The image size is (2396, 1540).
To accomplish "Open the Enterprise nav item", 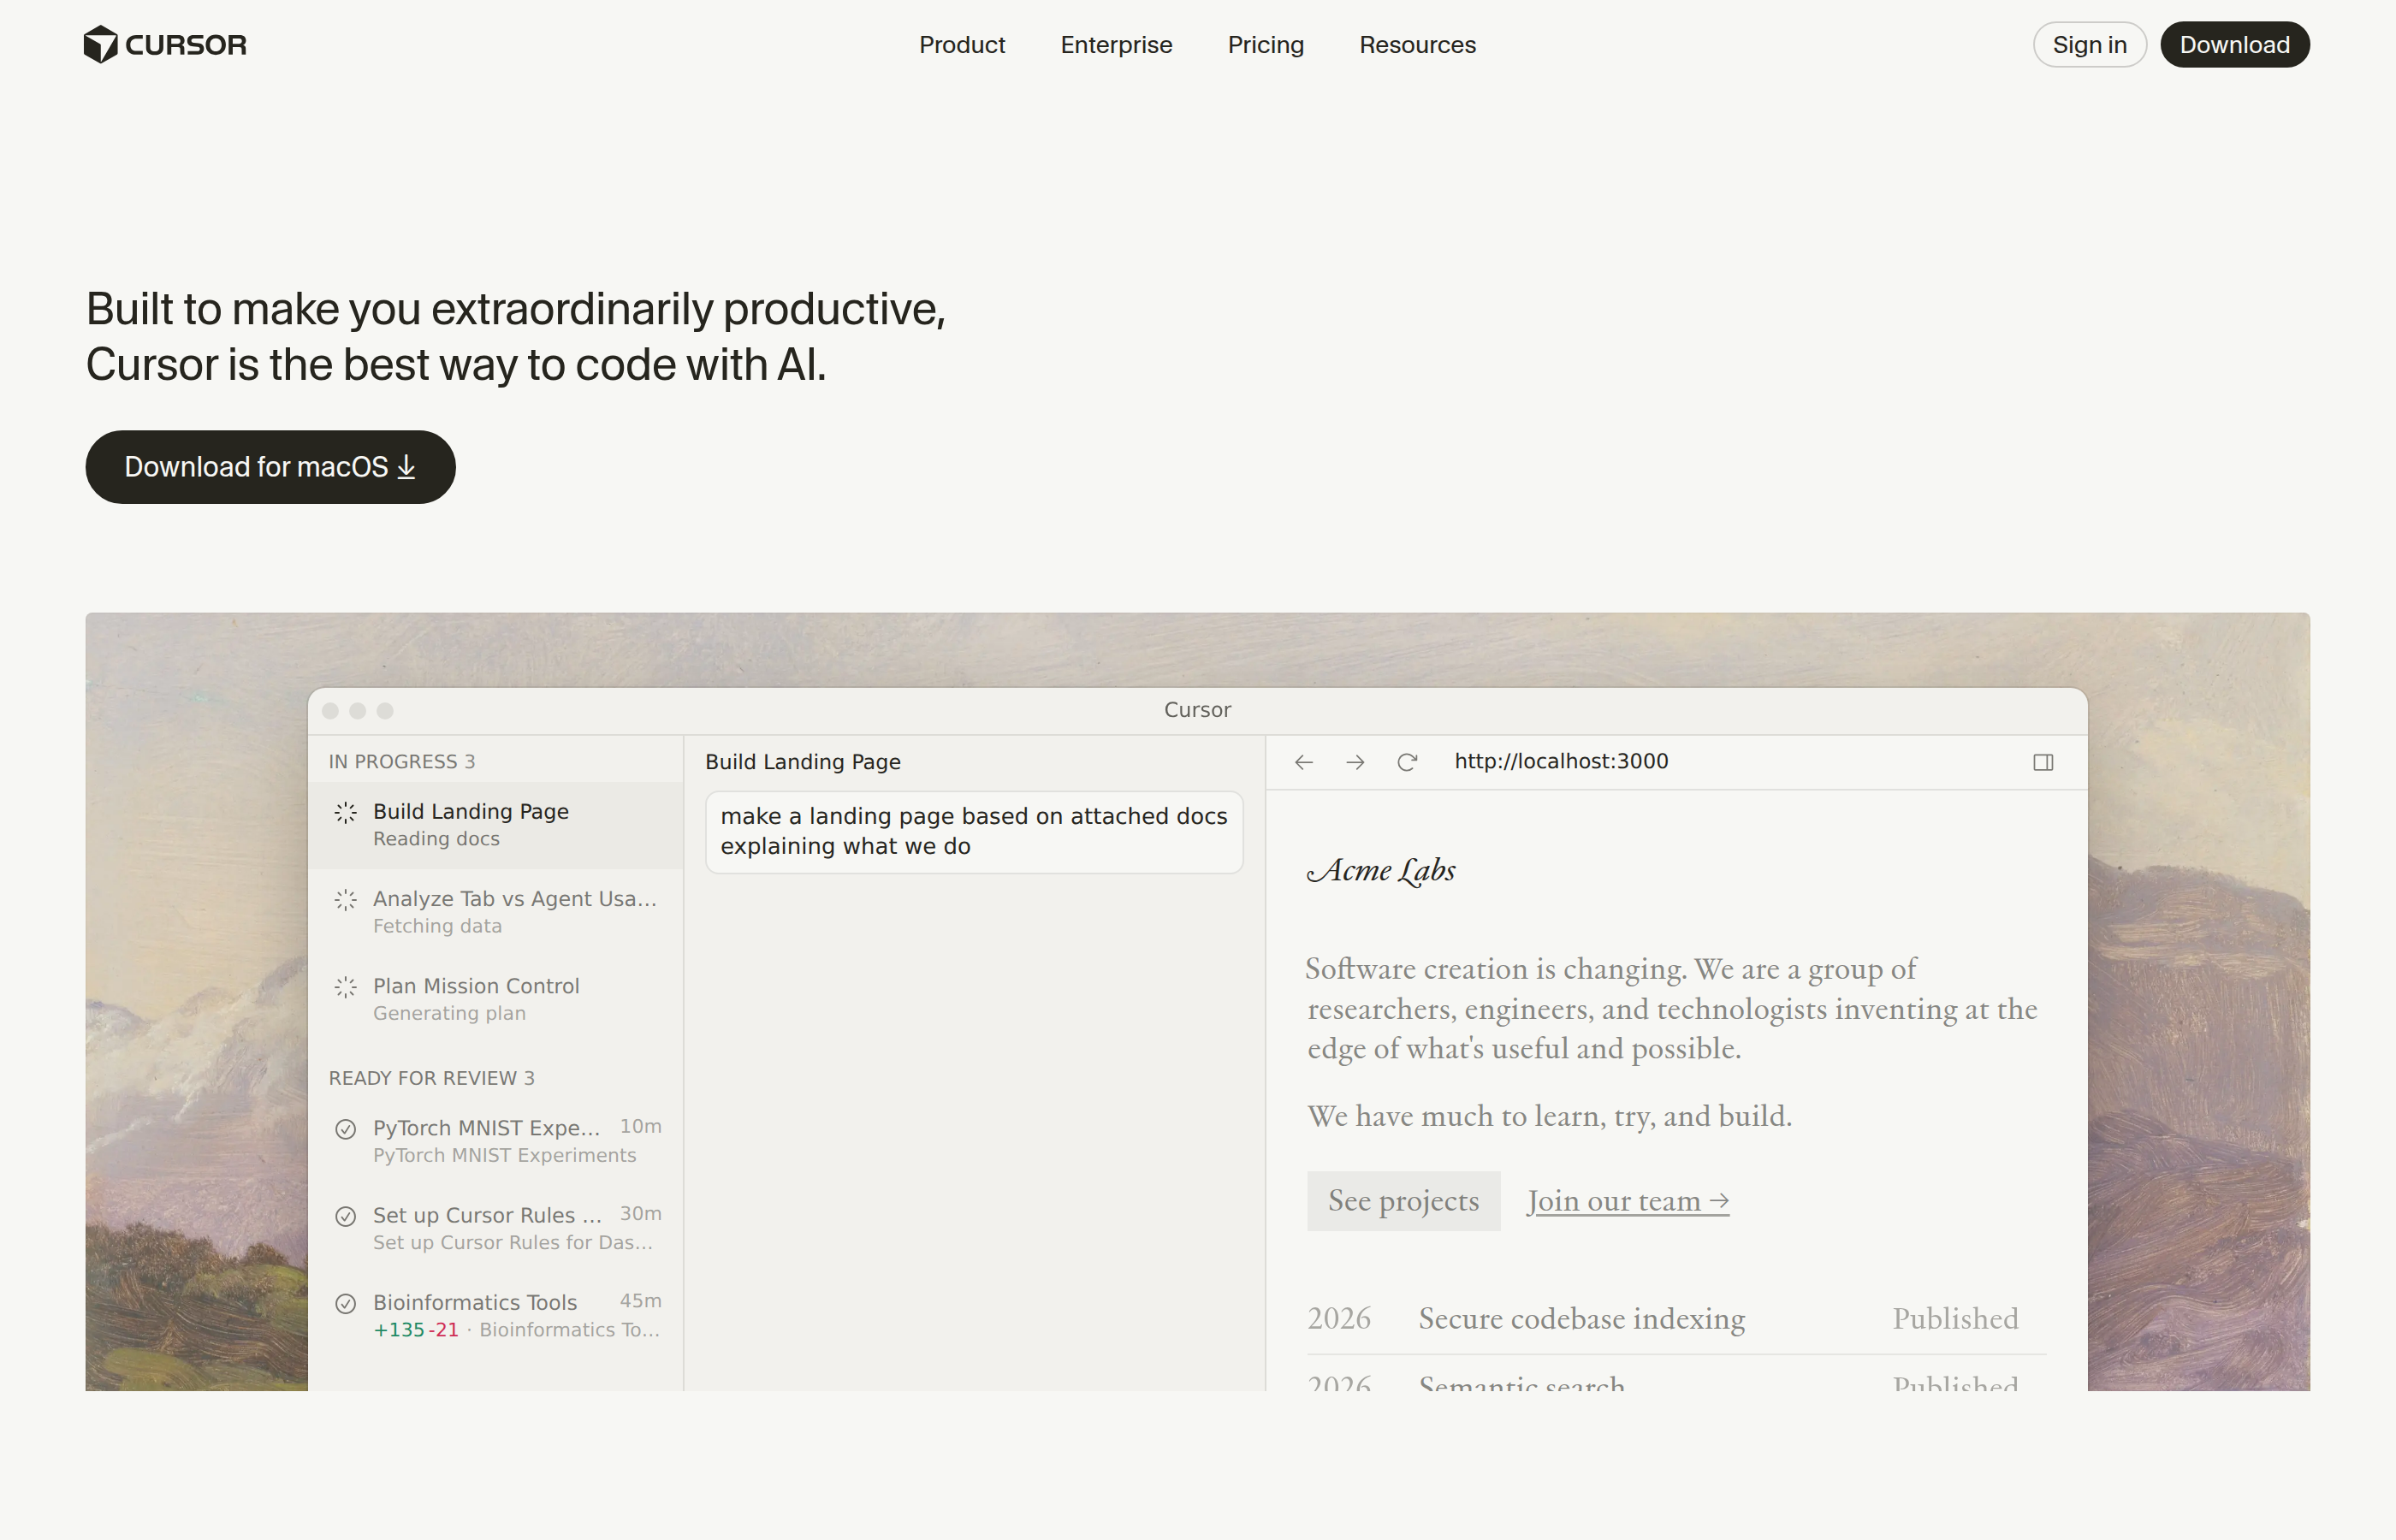I will pyautogui.click(x=1115, y=45).
